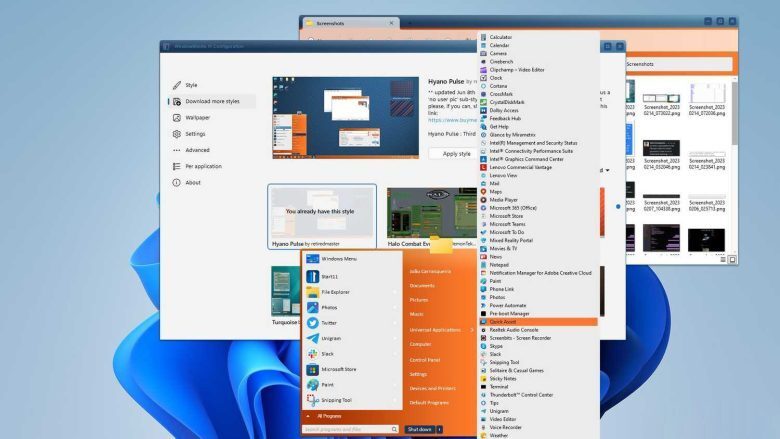Click the search programs and files field
780x439 pixels.
click(x=350, y=429)
